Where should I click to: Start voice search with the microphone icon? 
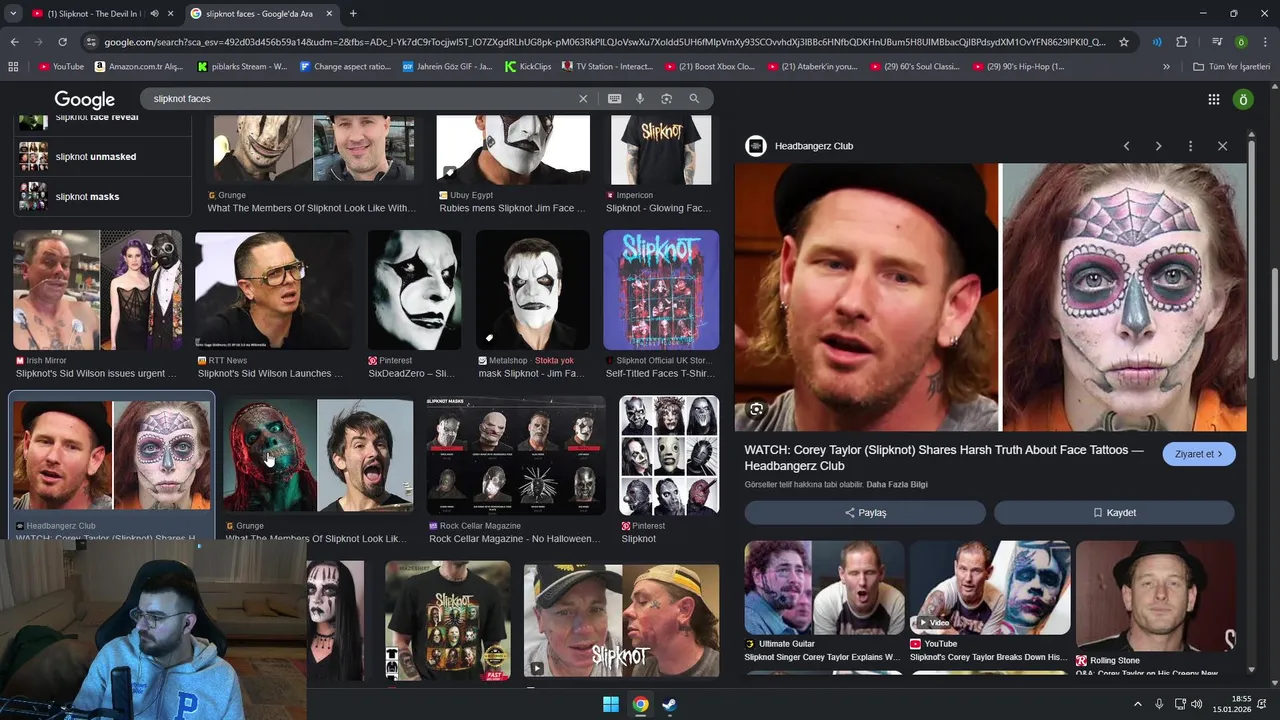[640, 99]
